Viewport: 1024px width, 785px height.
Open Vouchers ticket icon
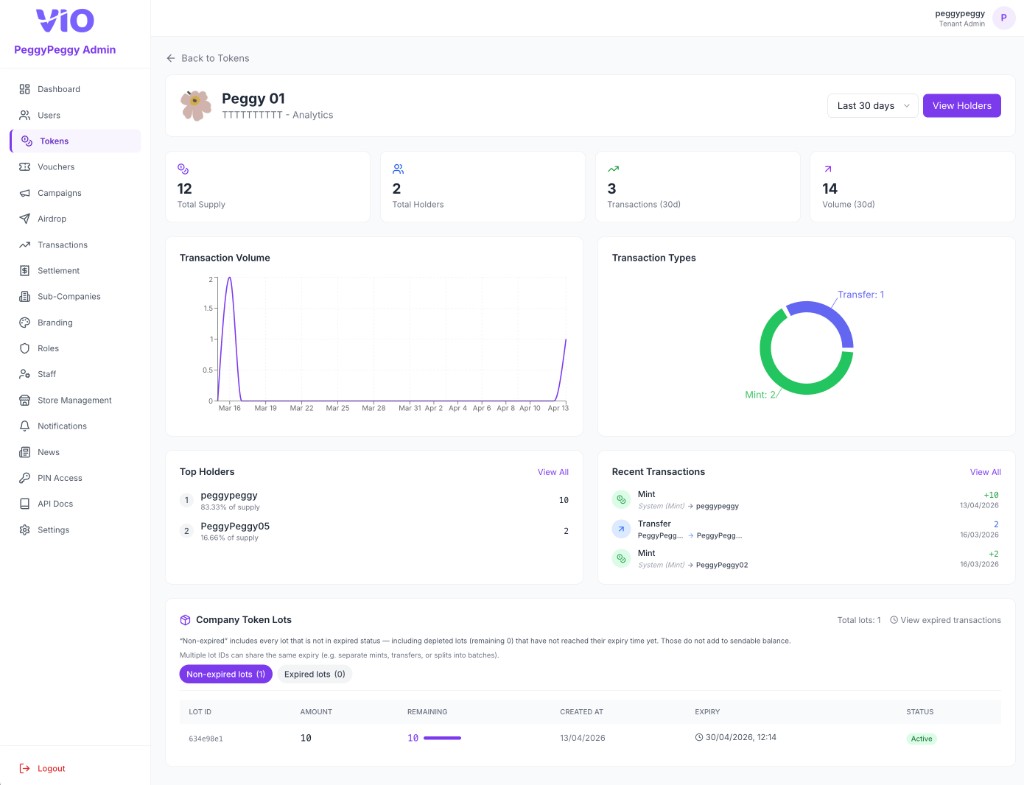(25, 167)
